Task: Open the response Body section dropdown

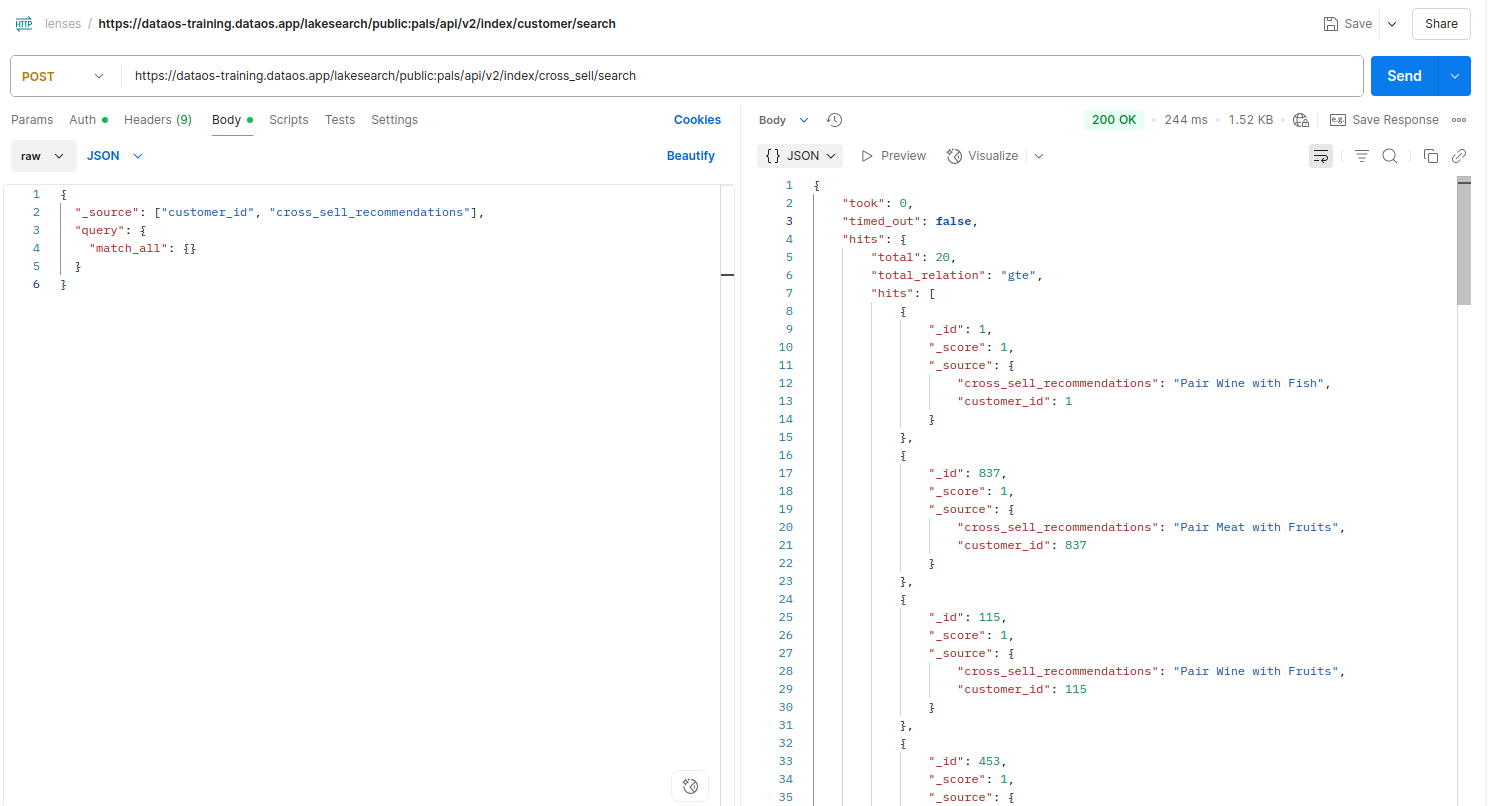Action: coord(783,120)
